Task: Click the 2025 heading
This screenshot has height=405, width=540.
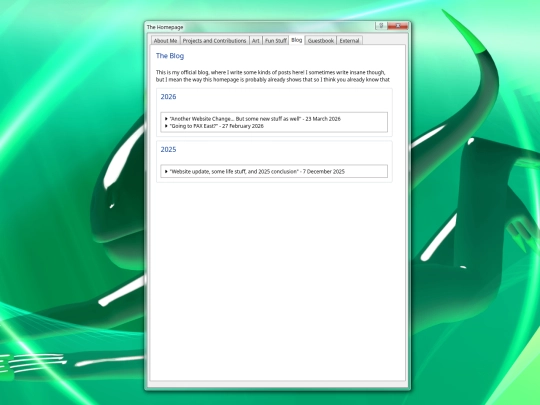Action: pos(168,149)
